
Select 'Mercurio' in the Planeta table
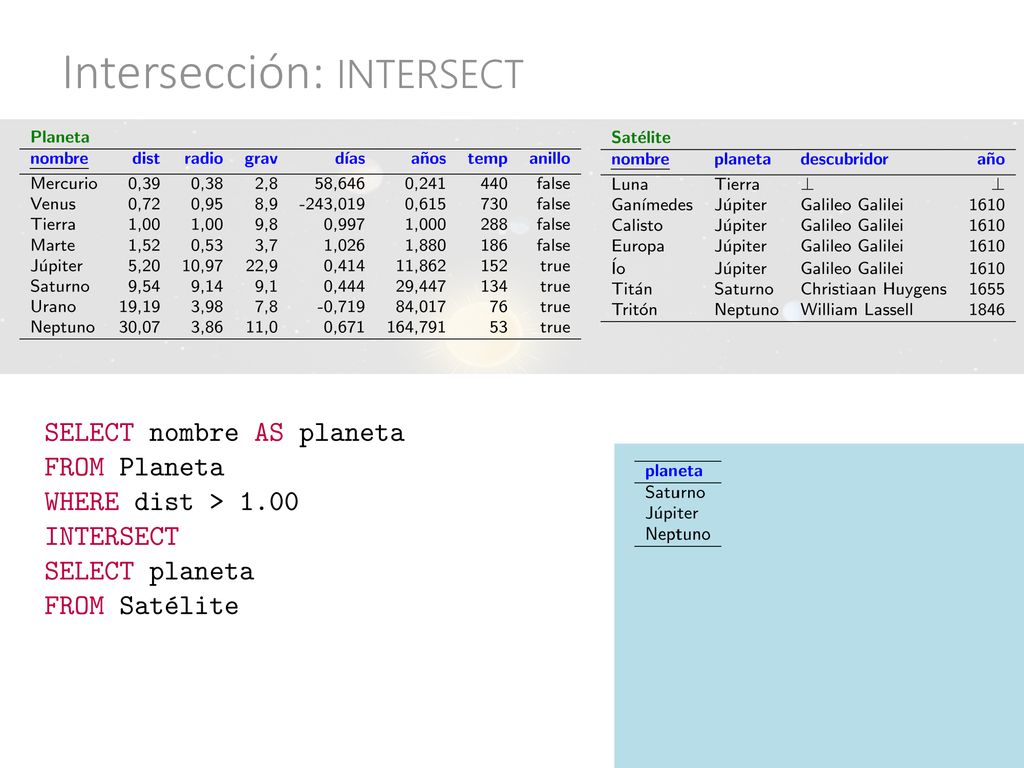pos(63,184)
